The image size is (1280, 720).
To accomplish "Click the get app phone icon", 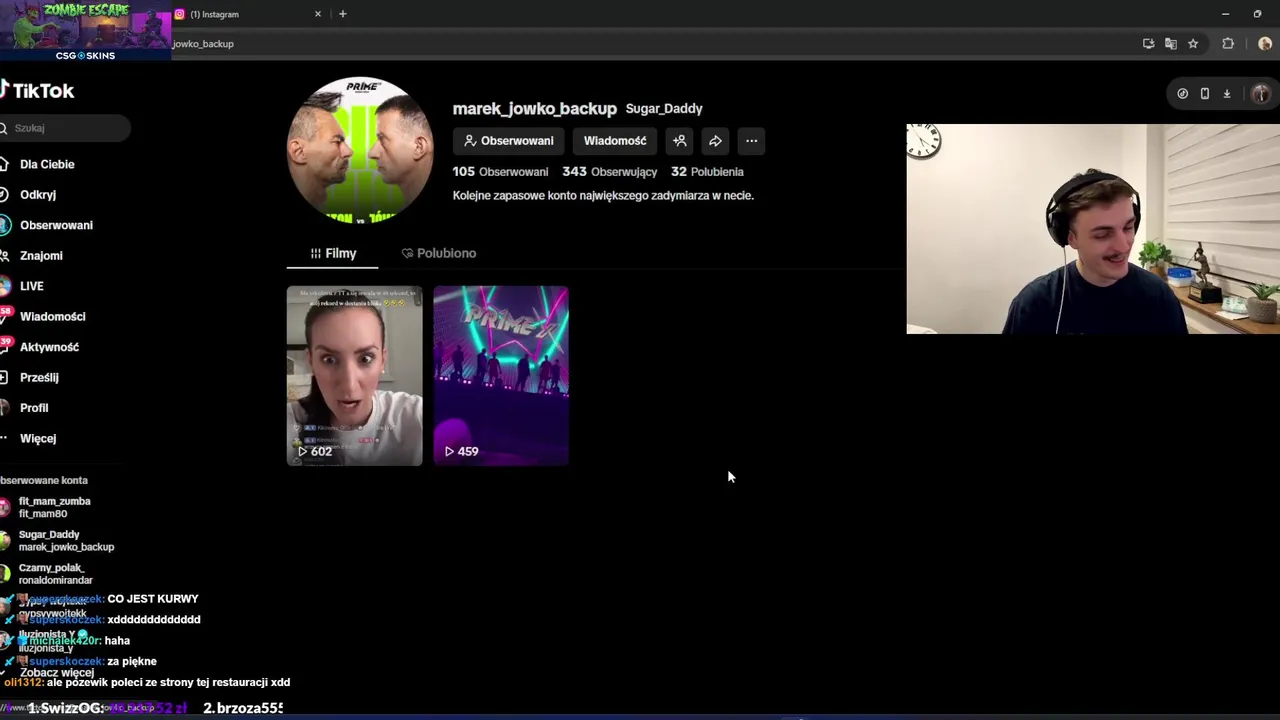I will 1205,94.
